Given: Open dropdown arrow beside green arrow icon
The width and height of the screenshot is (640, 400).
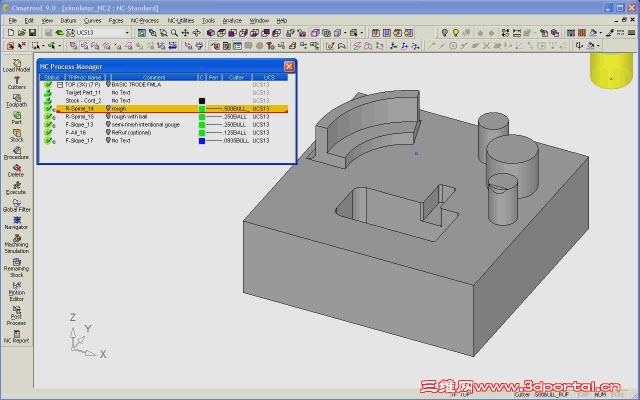Looking at the screenshot, I should click(60, 46).
